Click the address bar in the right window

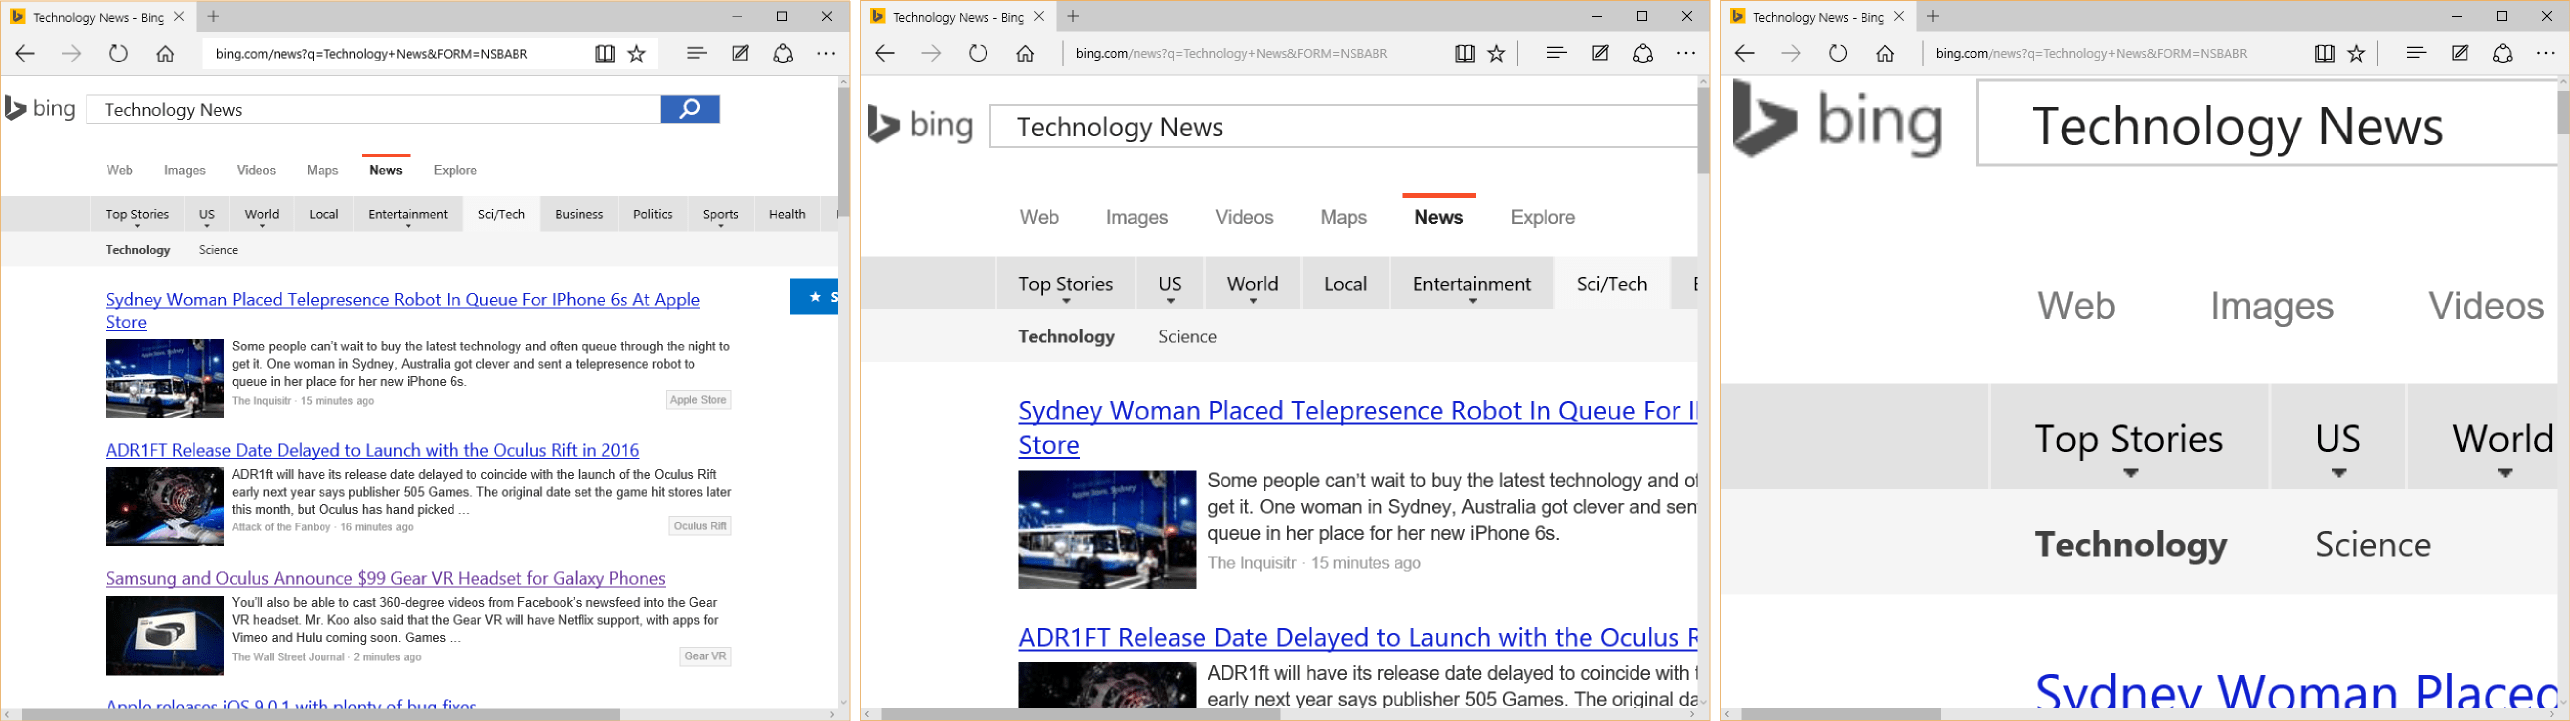(2115, 54)
